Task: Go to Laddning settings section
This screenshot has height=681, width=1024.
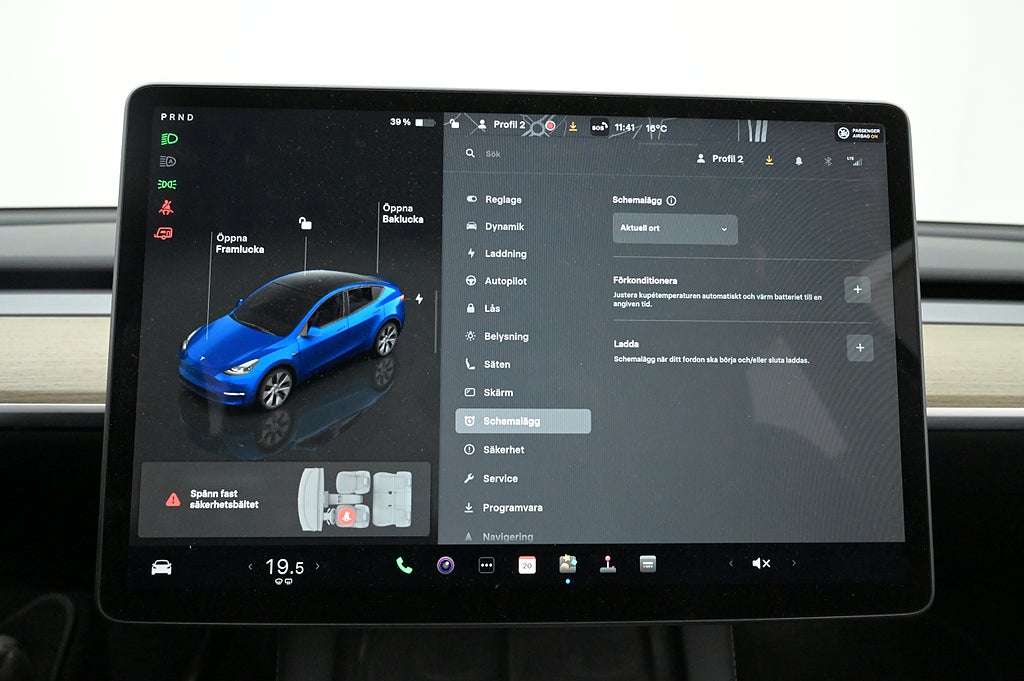Action: point(505,254)
